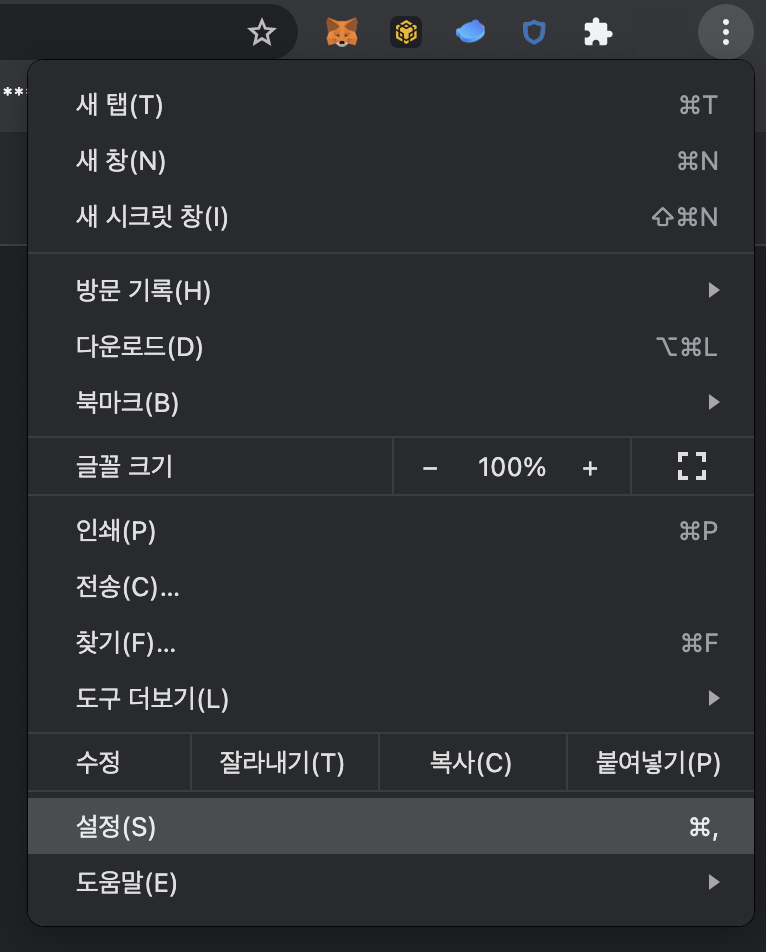The height and width of the screenshot is (952, 766).
Task: Click the three-dot Chrome menu button
Action: 726,33
